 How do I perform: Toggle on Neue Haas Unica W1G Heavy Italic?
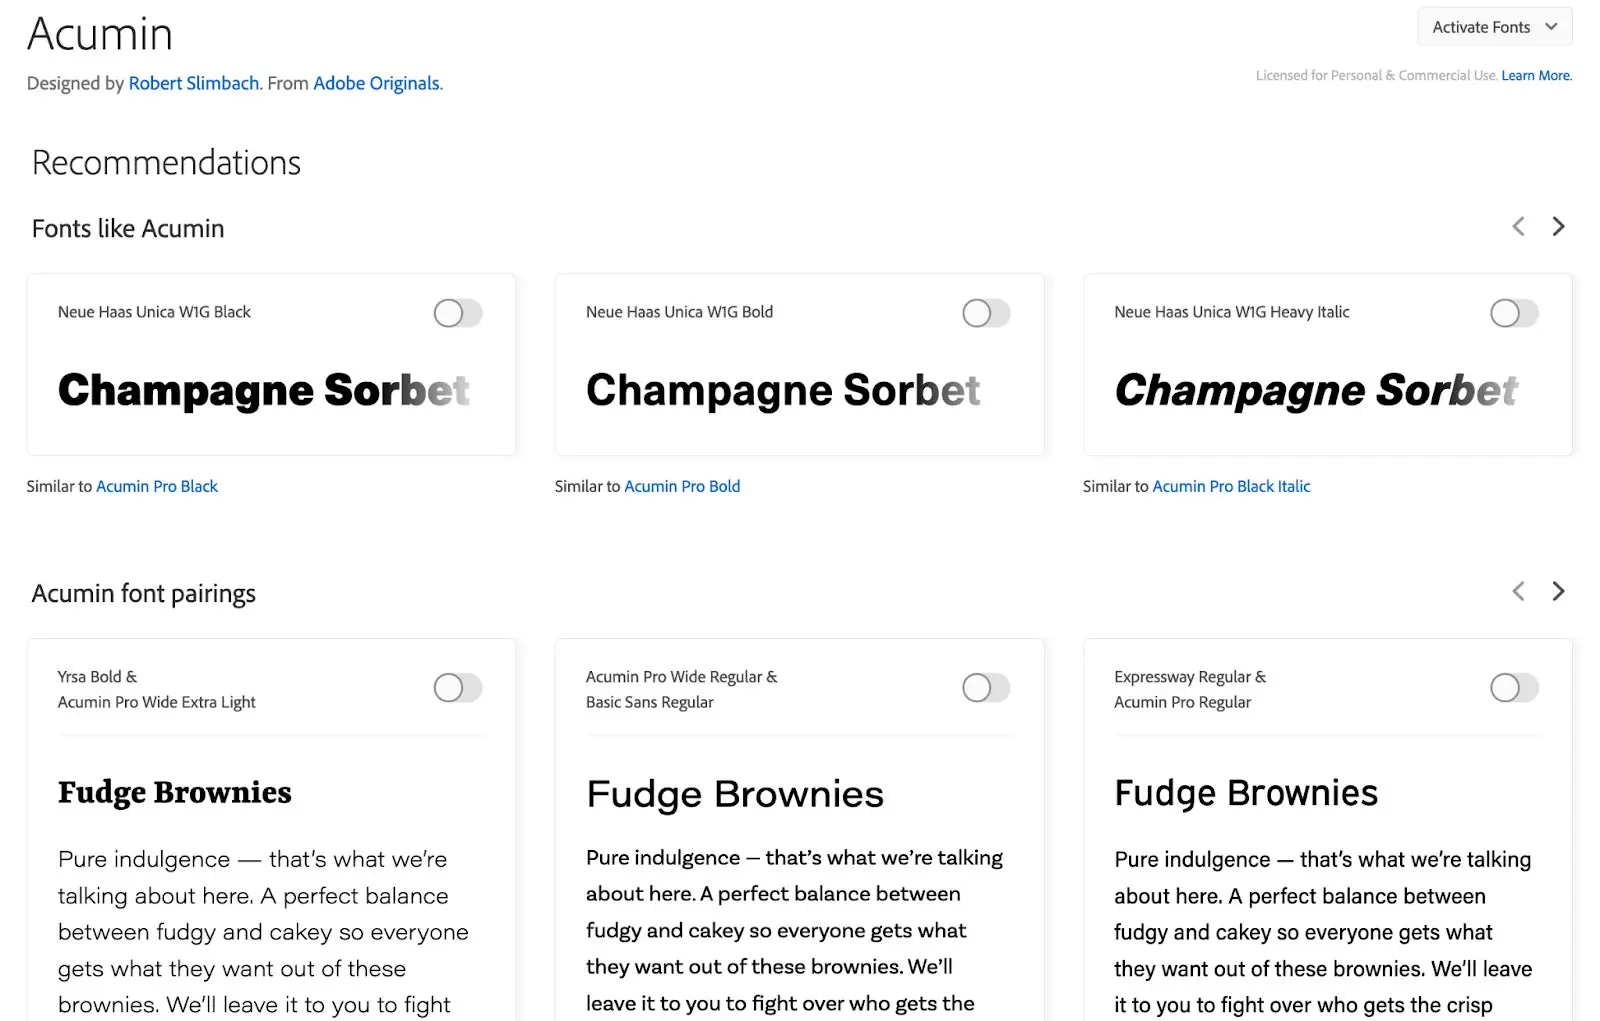click(x=1513, y=313)
